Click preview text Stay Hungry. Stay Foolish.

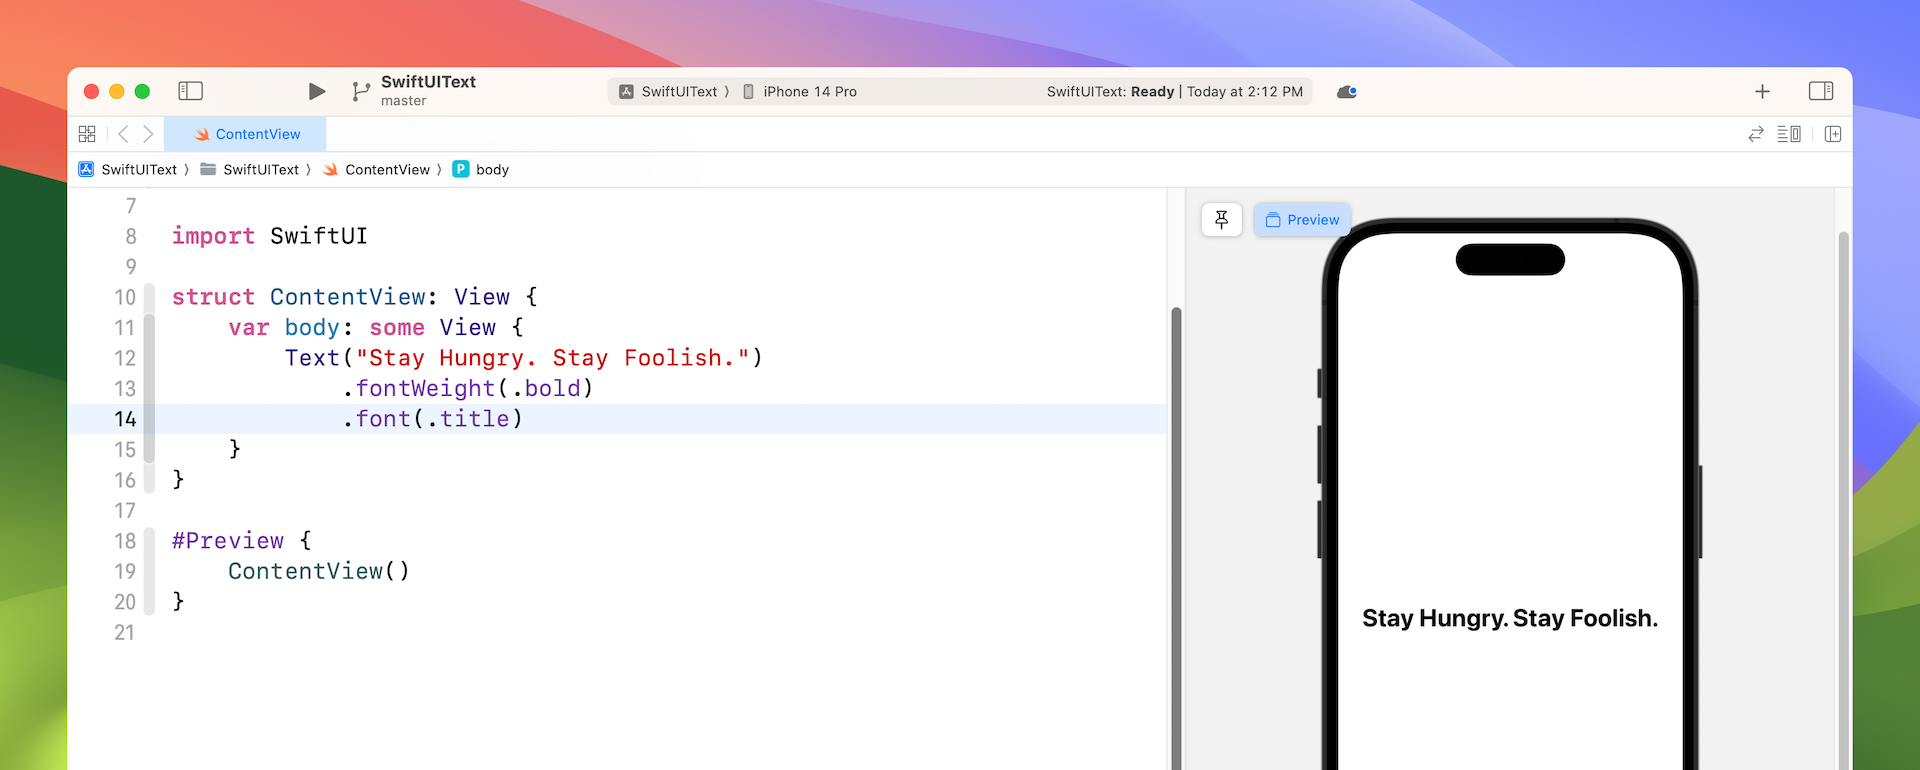tap(1509, 619)
